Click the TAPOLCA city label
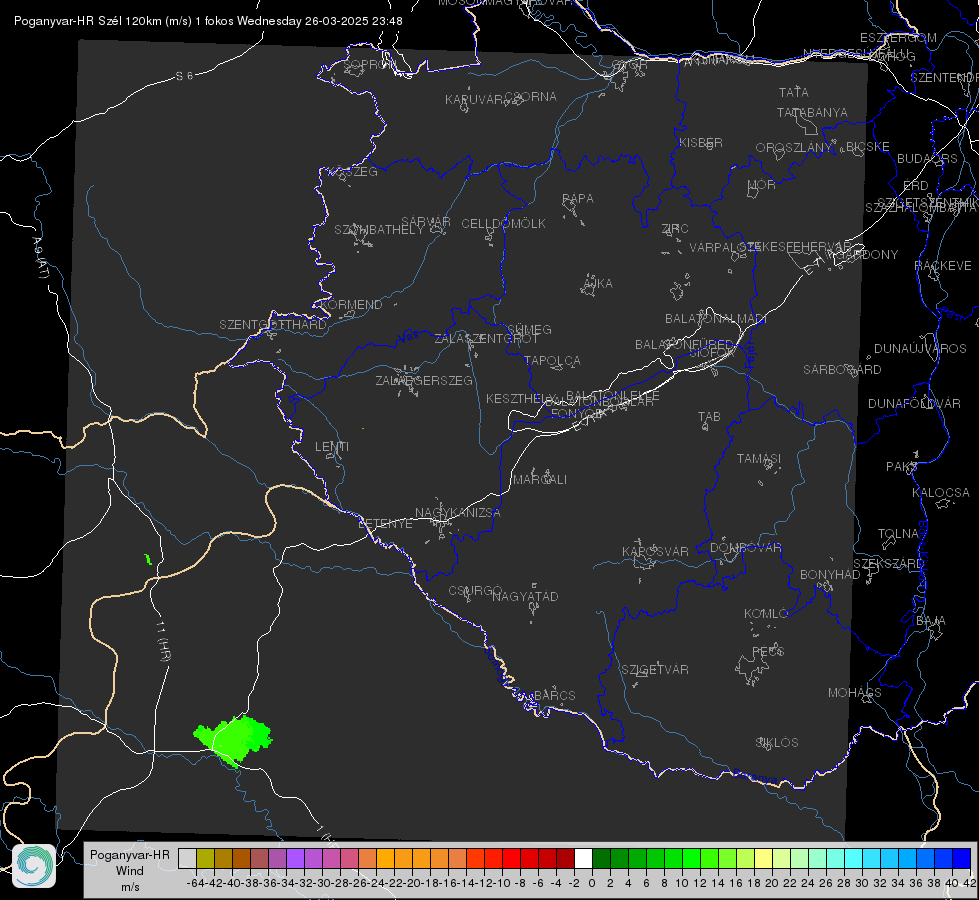 [x=552, y=360]
